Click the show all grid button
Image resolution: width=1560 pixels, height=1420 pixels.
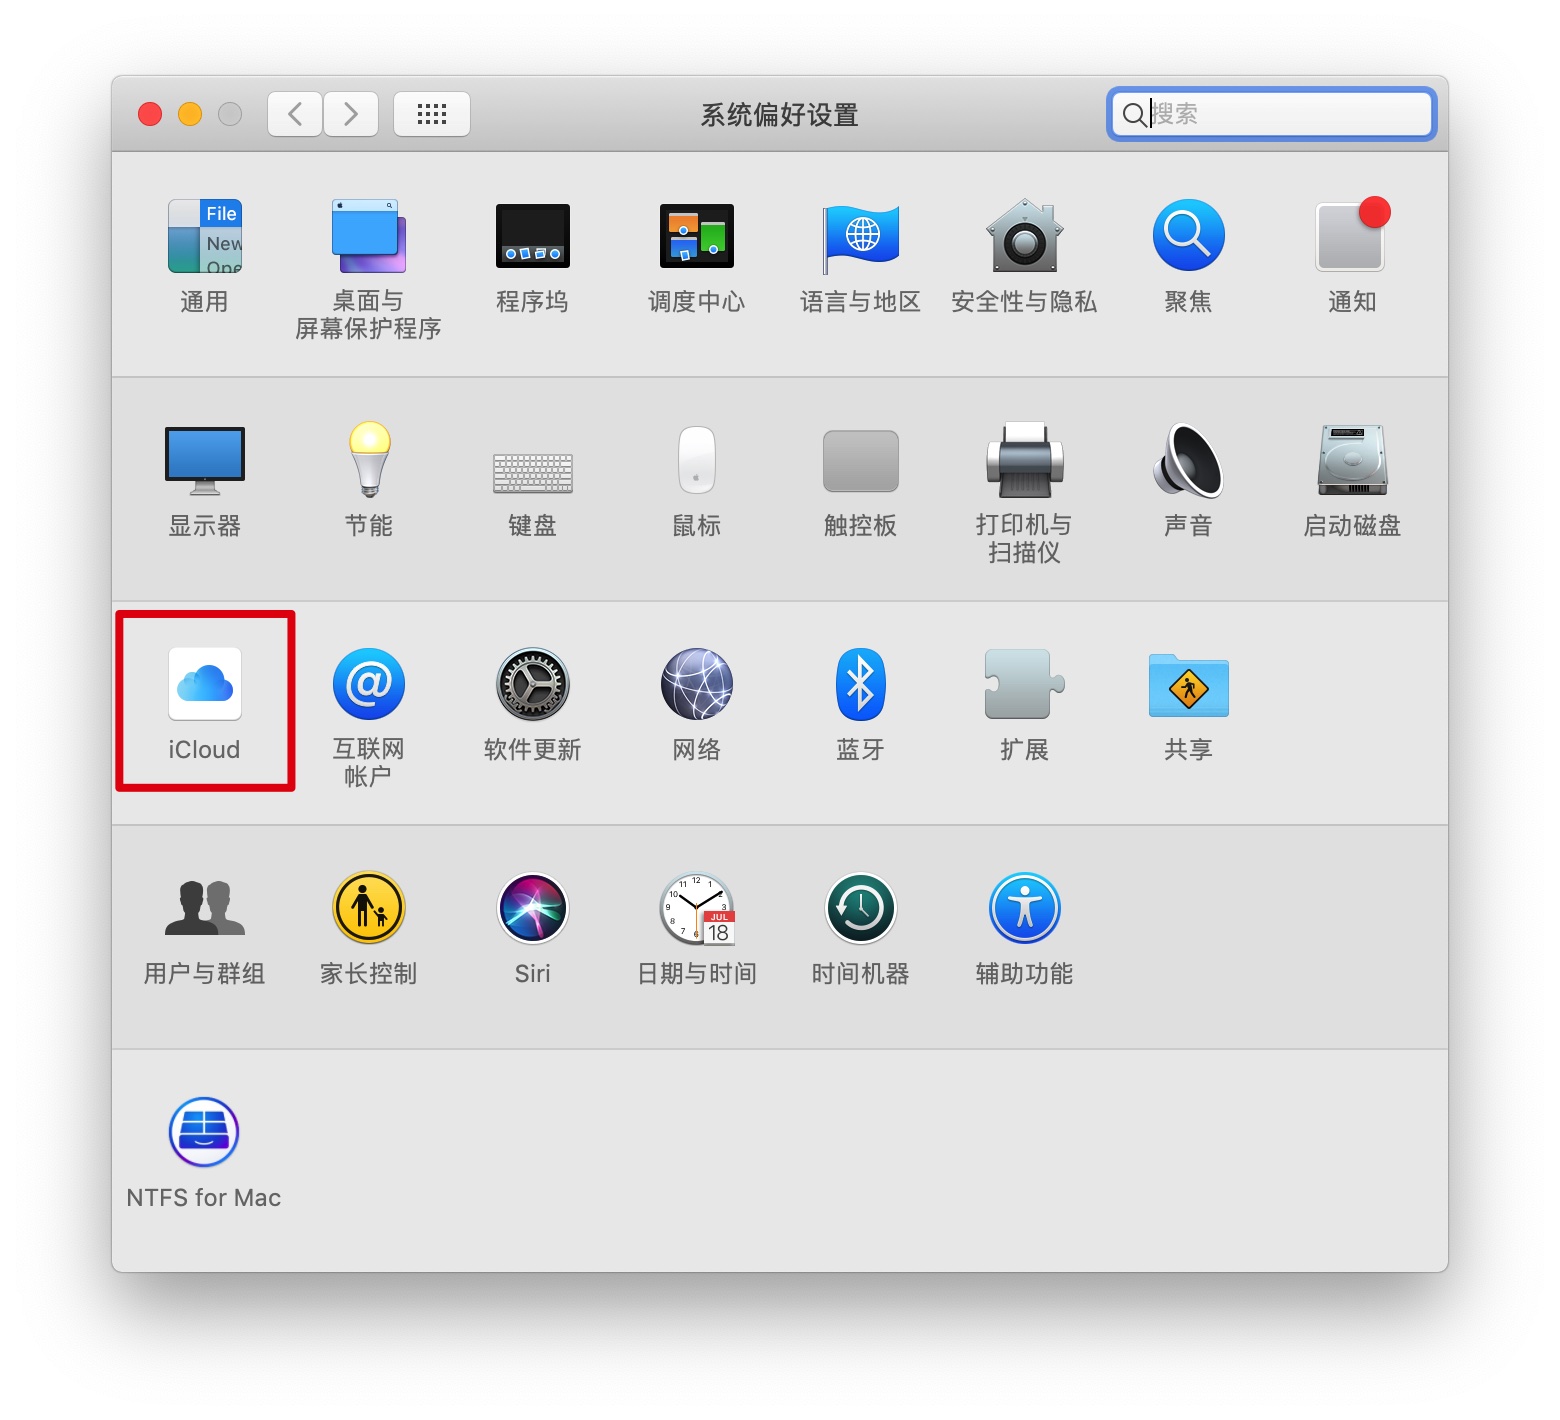[x=432, y=114]
